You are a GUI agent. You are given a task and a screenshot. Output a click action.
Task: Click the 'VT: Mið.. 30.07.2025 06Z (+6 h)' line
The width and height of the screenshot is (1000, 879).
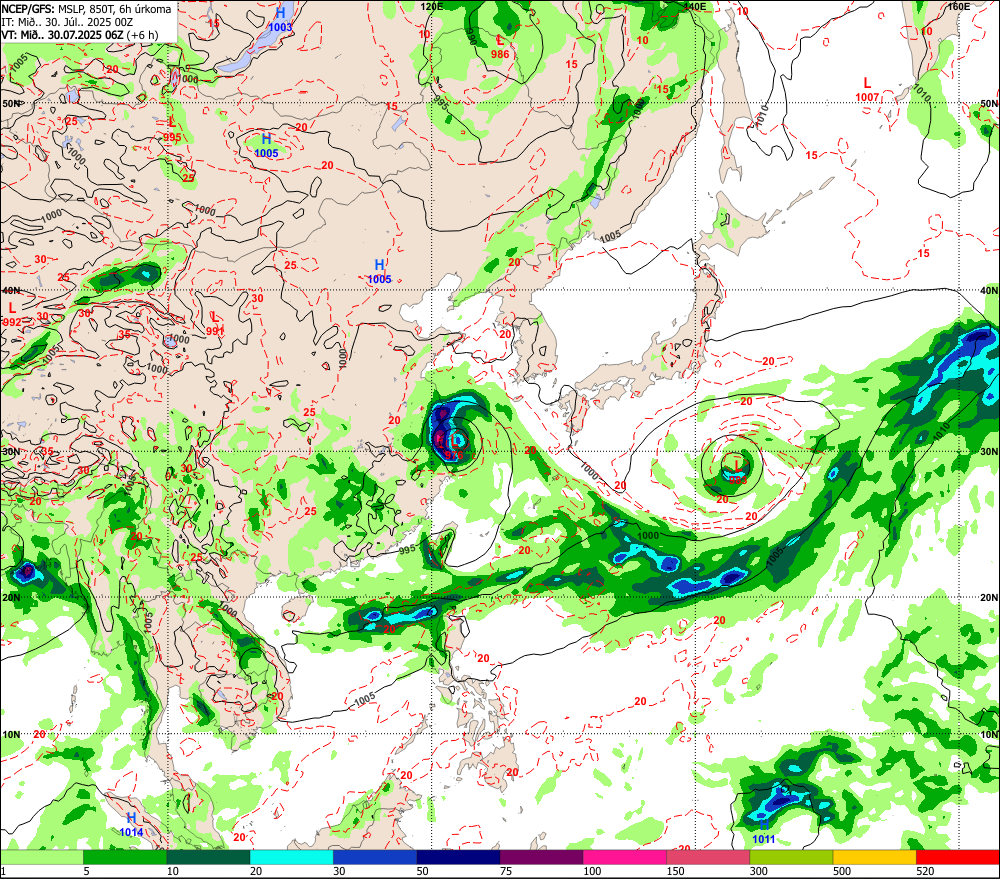pos(80,34)
